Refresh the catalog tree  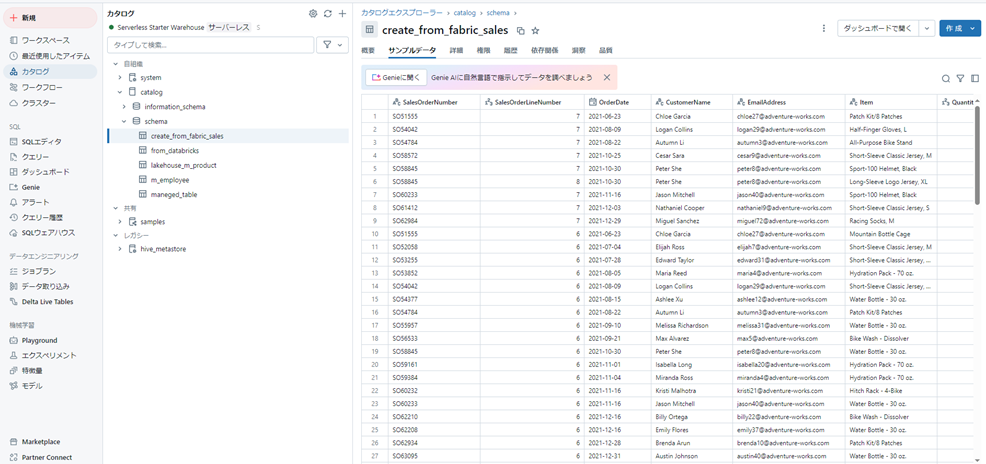[328, 13]
